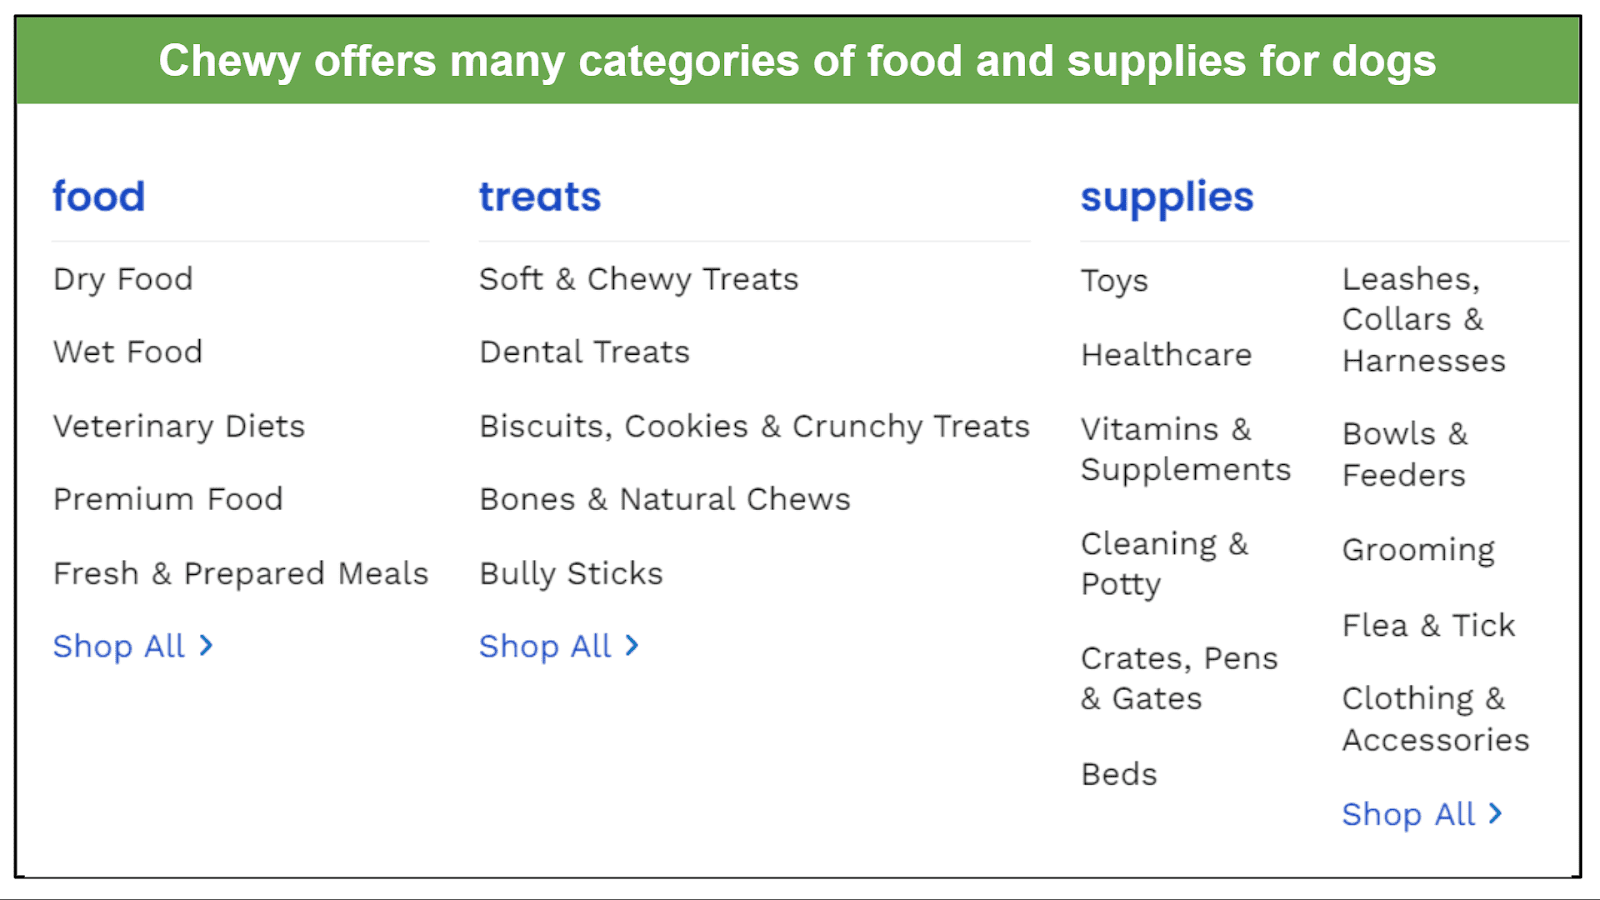
Task: Open the Dry Food category
Action: click(x=123, y=279)
